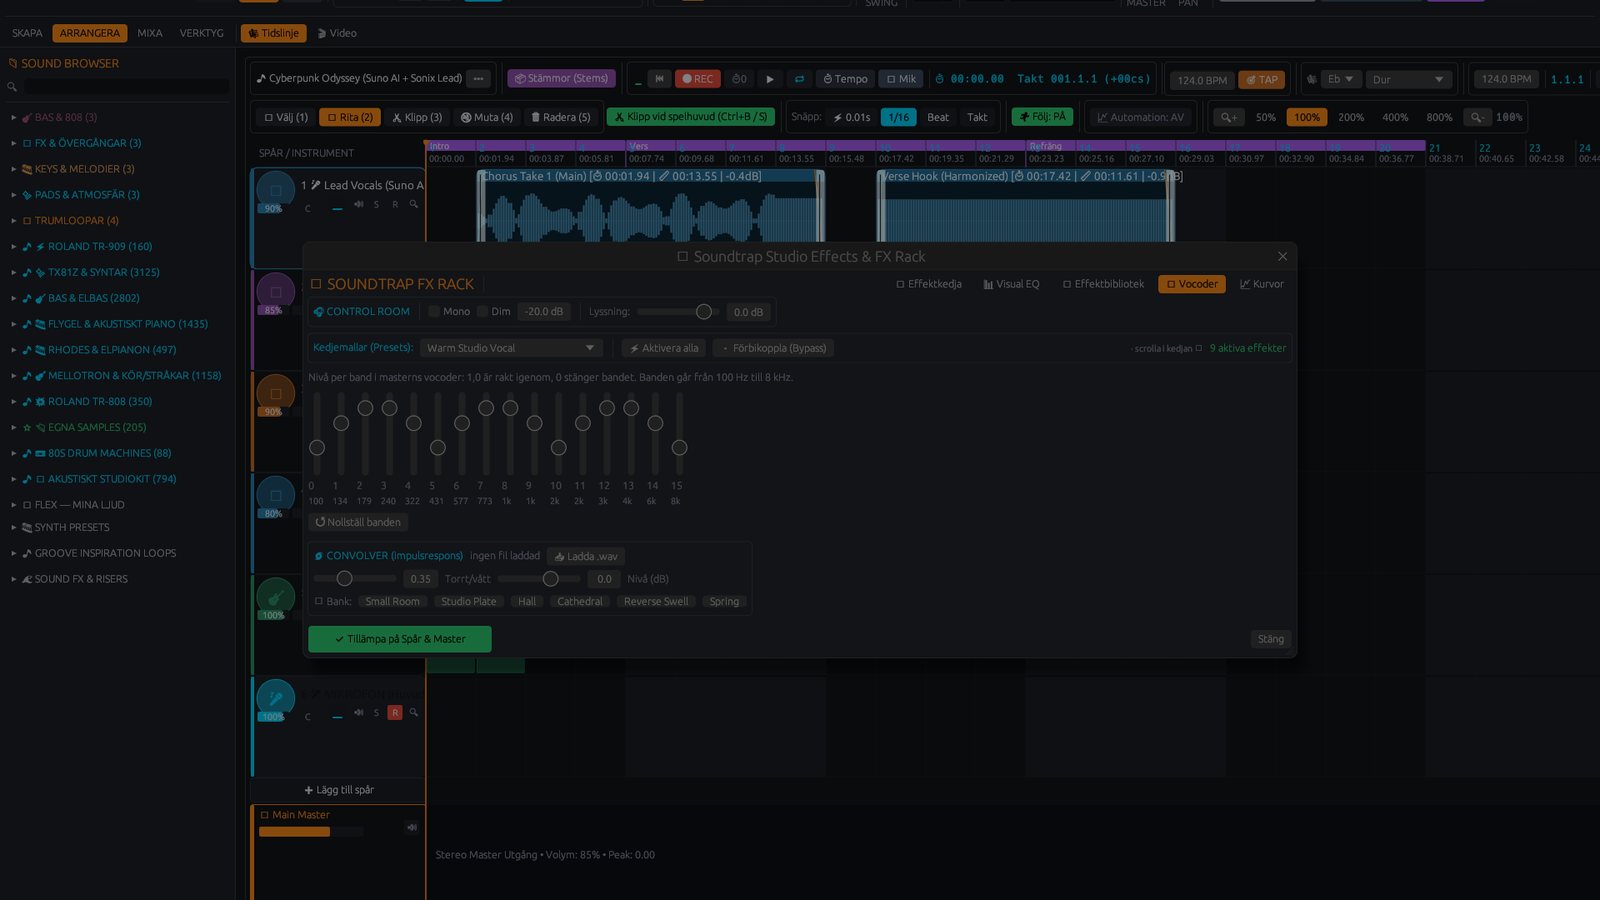
Task: Start recording with the REC button
Action: [x=698, y=79]
